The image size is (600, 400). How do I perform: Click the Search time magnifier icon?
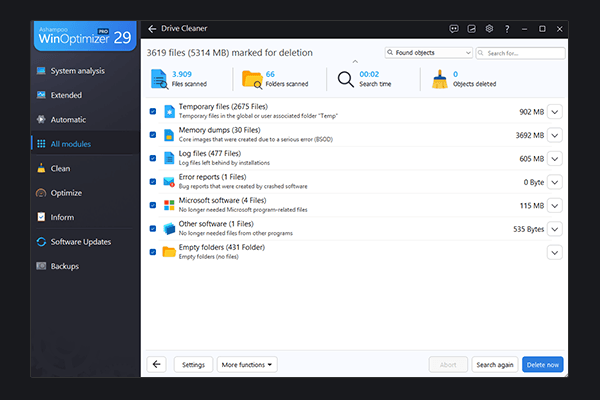[346, 79]
